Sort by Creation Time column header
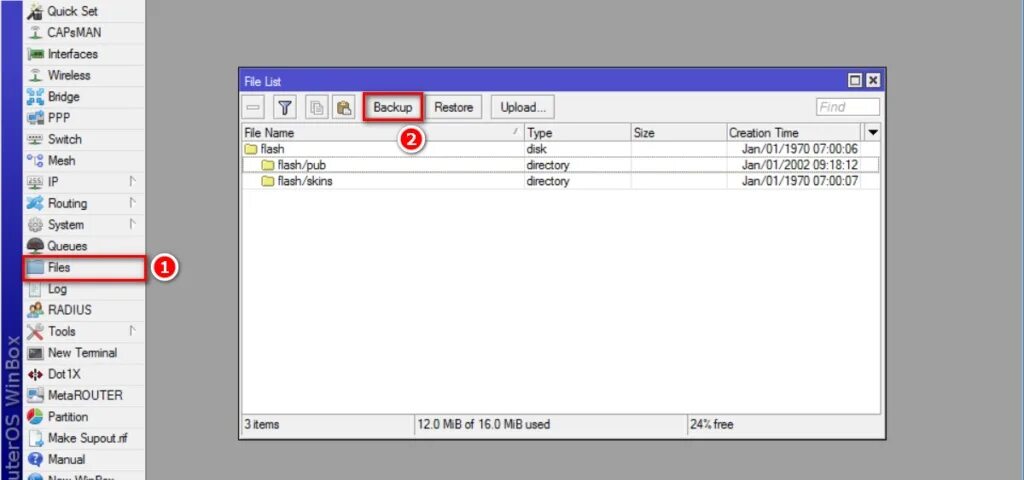 pos(793,133)
